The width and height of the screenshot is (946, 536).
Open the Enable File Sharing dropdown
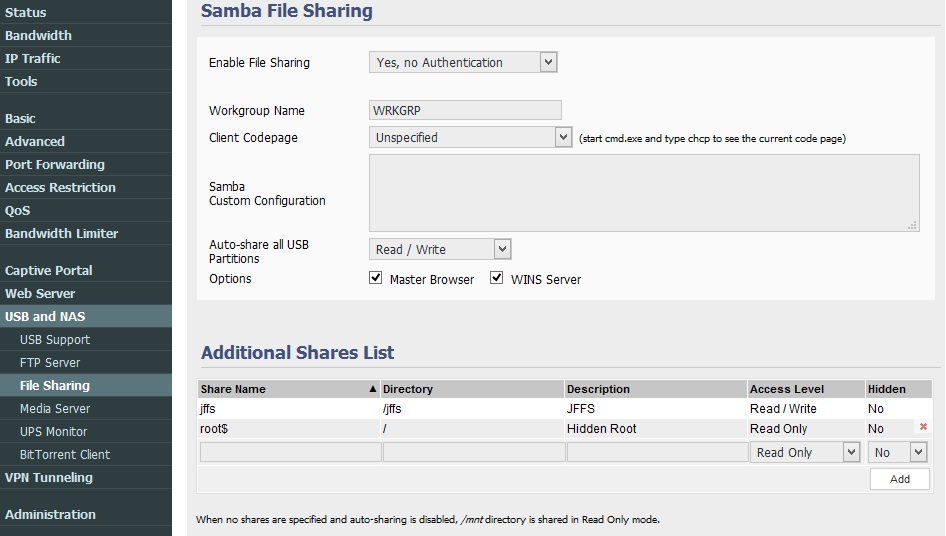point(463,62)
